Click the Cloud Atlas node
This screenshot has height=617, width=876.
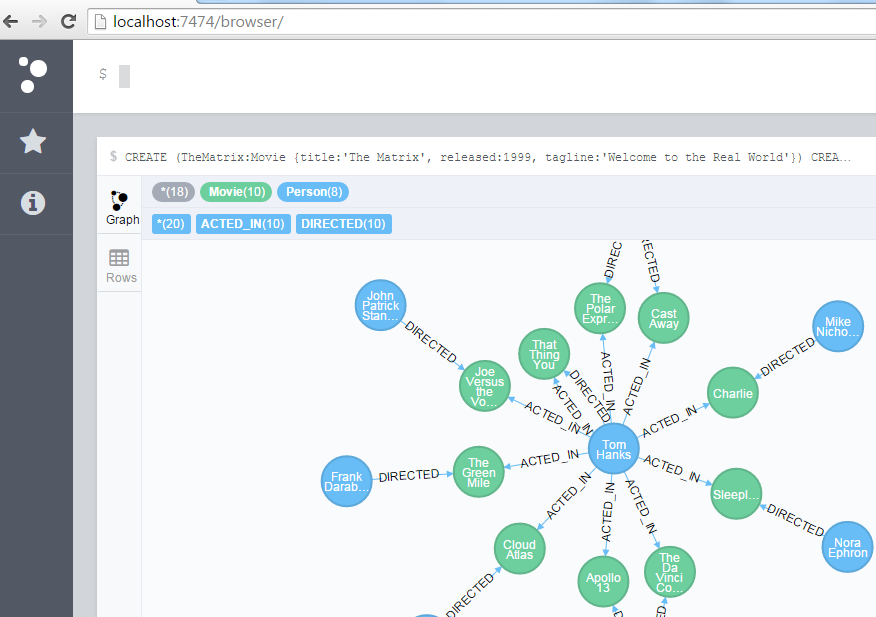pos(520,549)
